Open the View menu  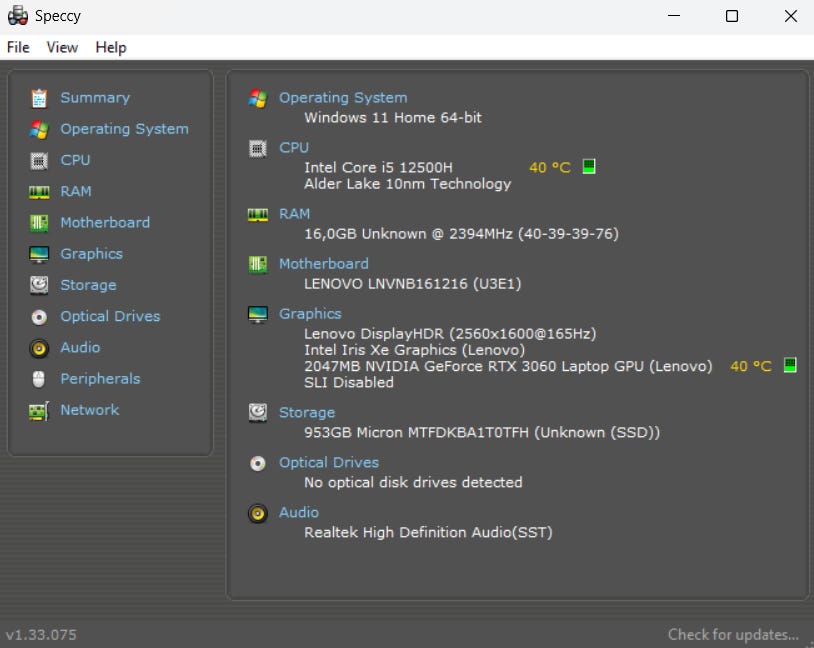tap(62, 47)
